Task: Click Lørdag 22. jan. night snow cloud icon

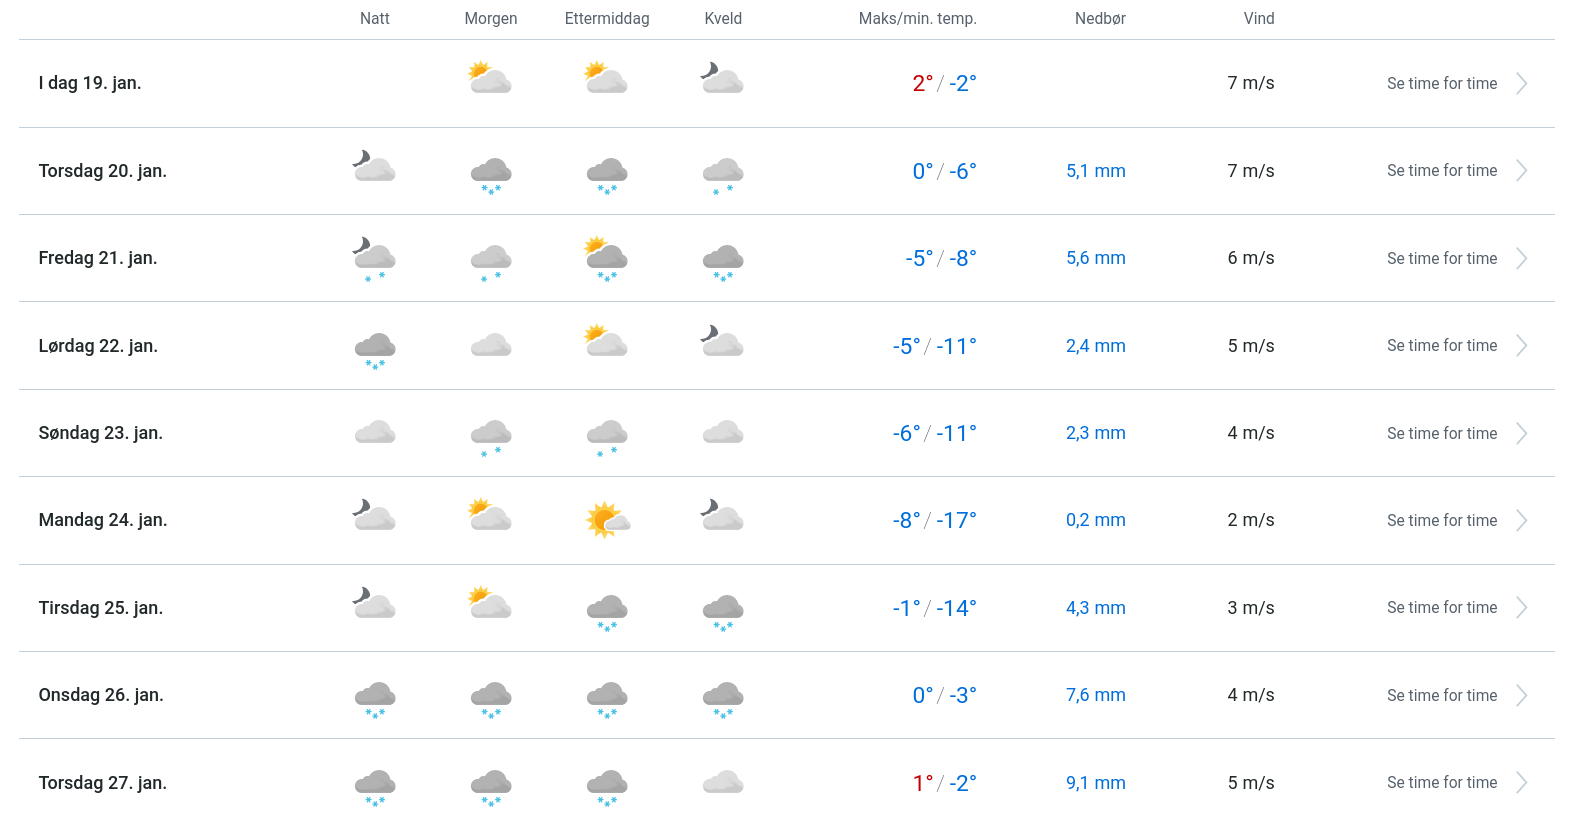Action: (375, 350)
